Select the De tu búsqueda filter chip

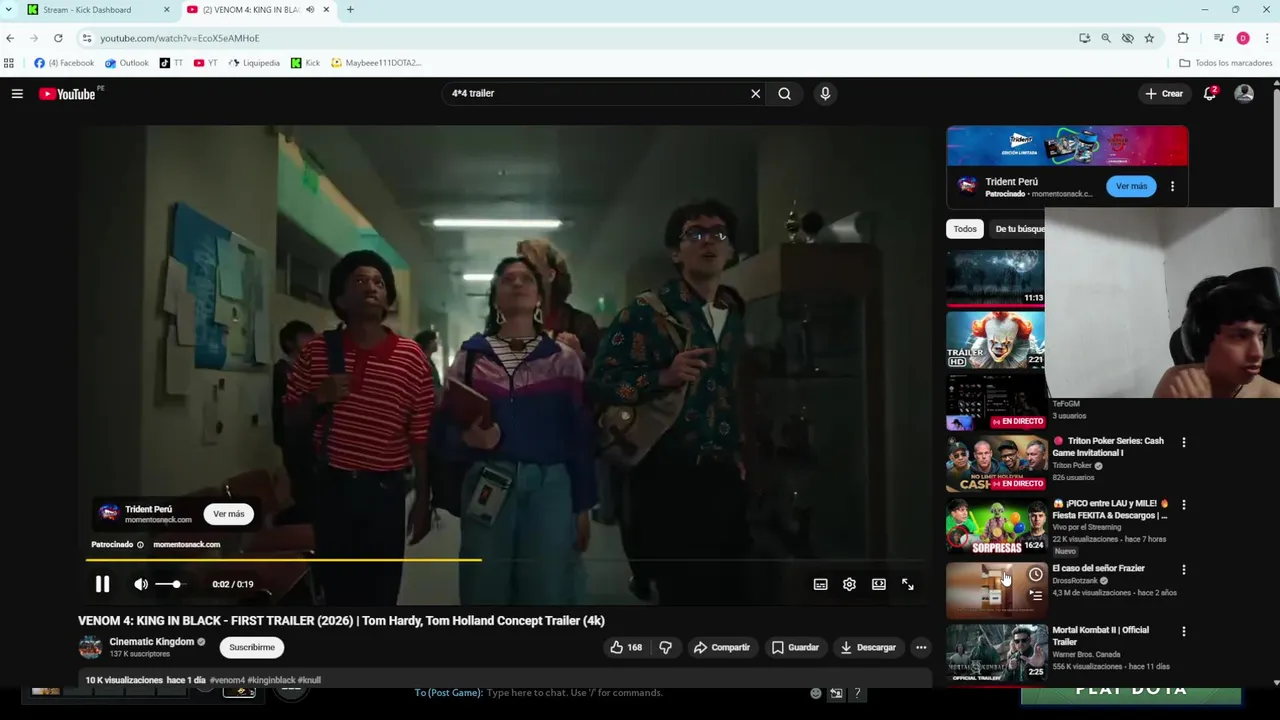(x=1018, y=229)
